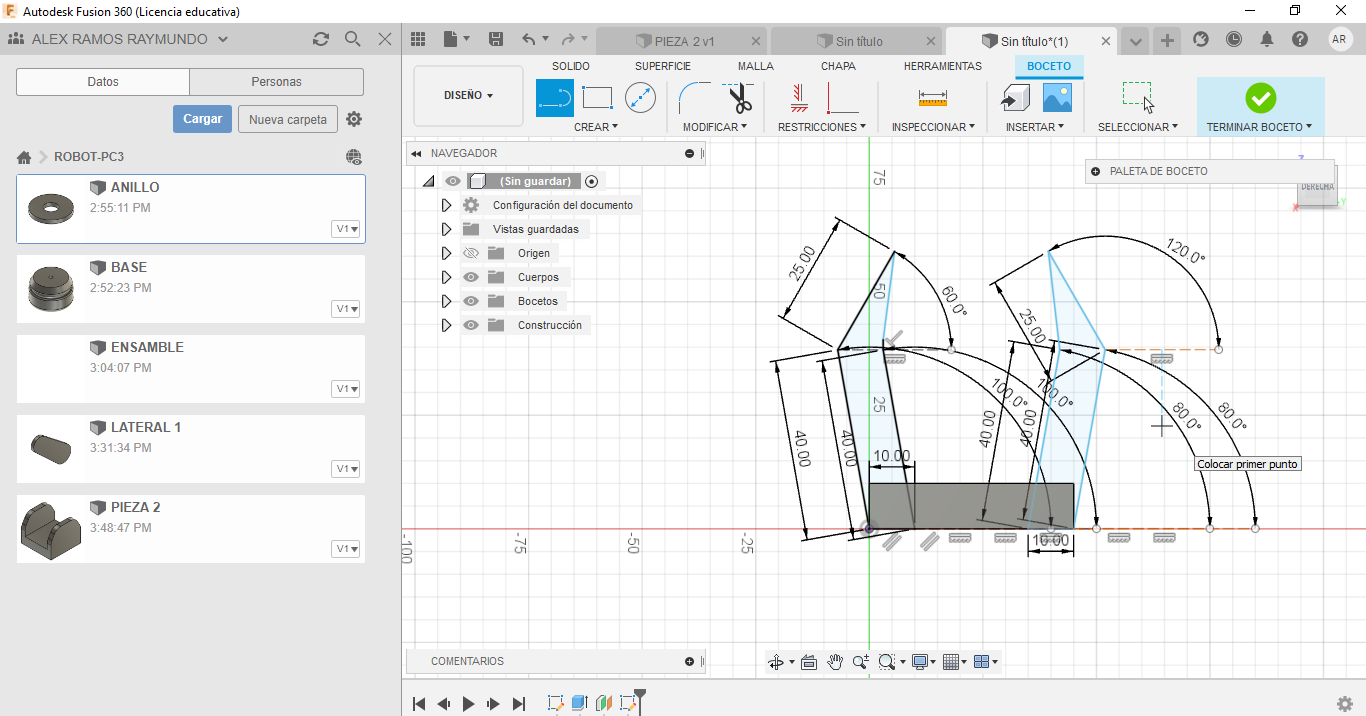
Task: Open the ANILLO file thumbnail
Action: point(50,208)
